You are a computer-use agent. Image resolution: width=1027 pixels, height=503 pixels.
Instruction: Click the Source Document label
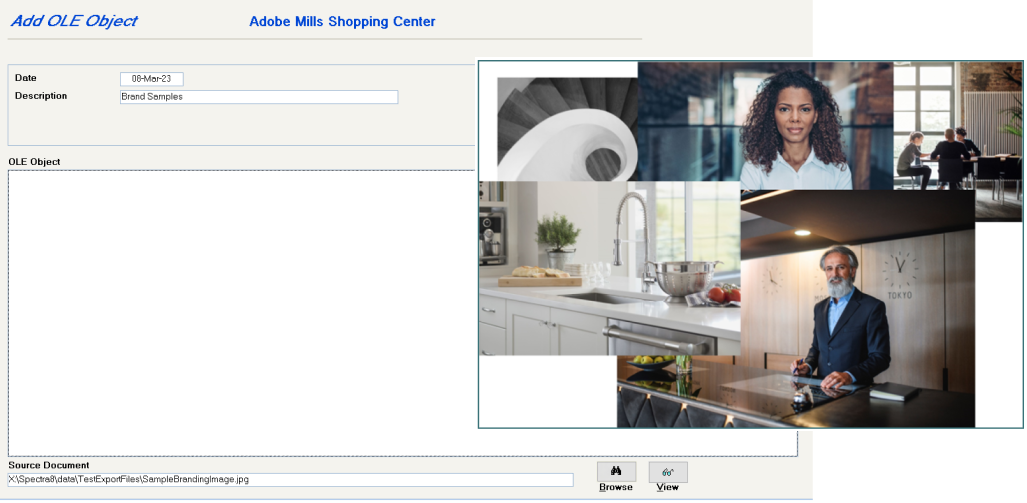click(x=48, y=466)
